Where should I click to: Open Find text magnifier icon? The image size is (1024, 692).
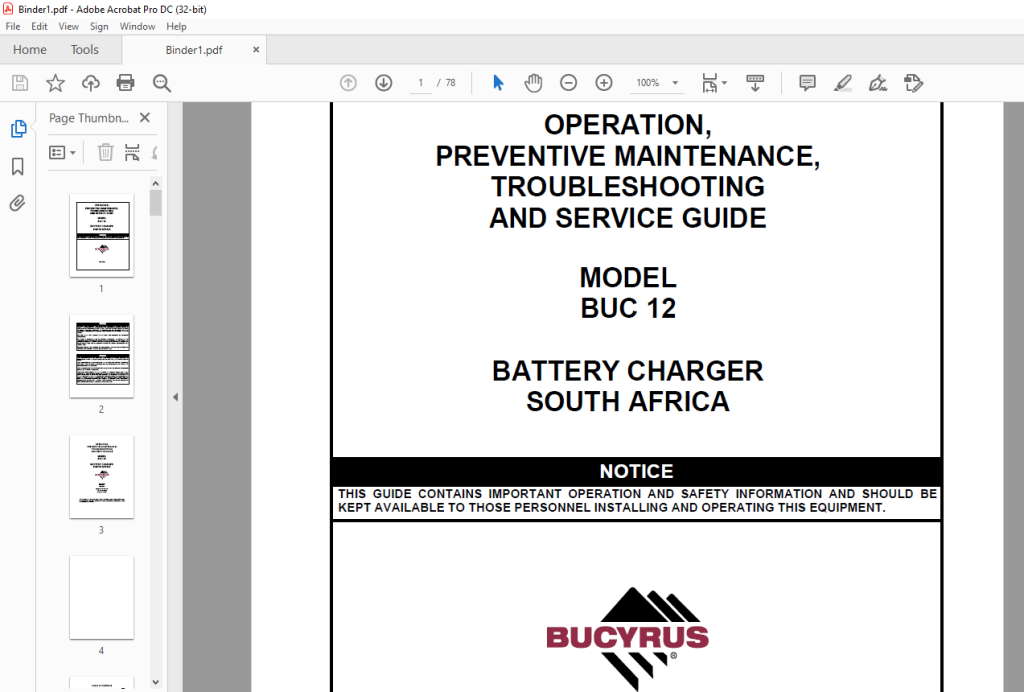(x=161, y=83)
